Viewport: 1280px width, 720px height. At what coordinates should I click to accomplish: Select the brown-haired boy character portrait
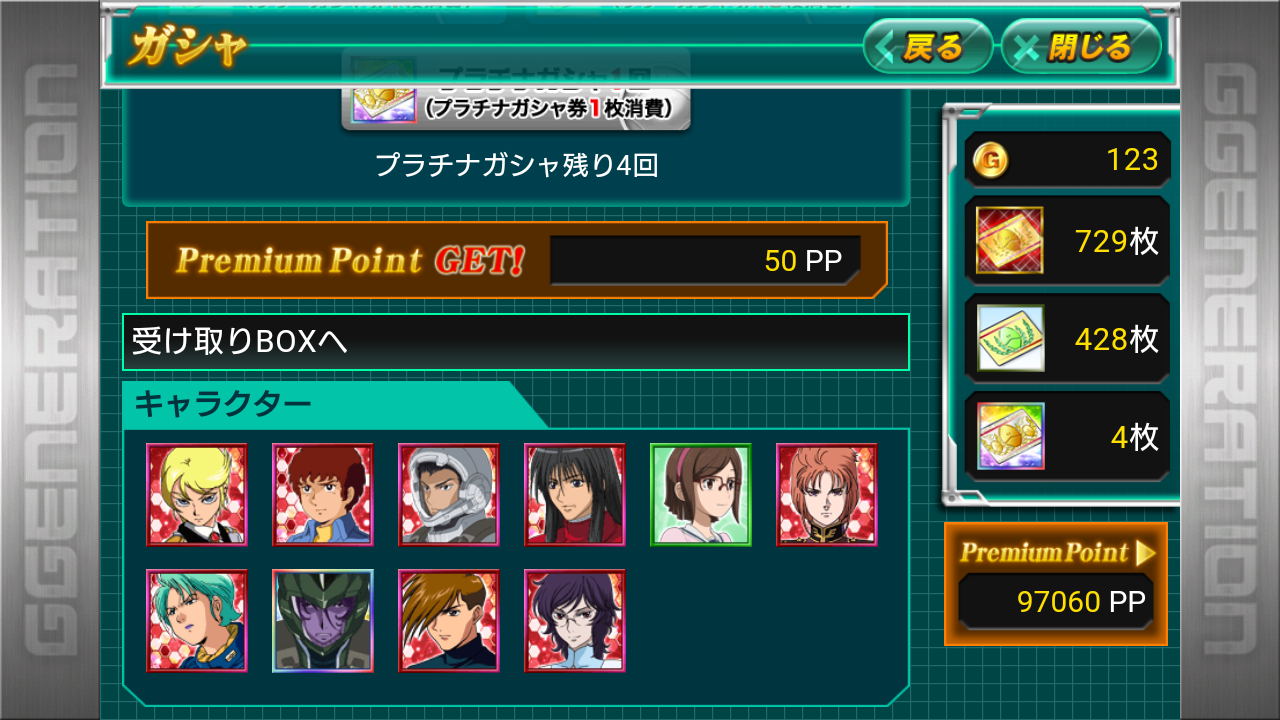(322, 495)
